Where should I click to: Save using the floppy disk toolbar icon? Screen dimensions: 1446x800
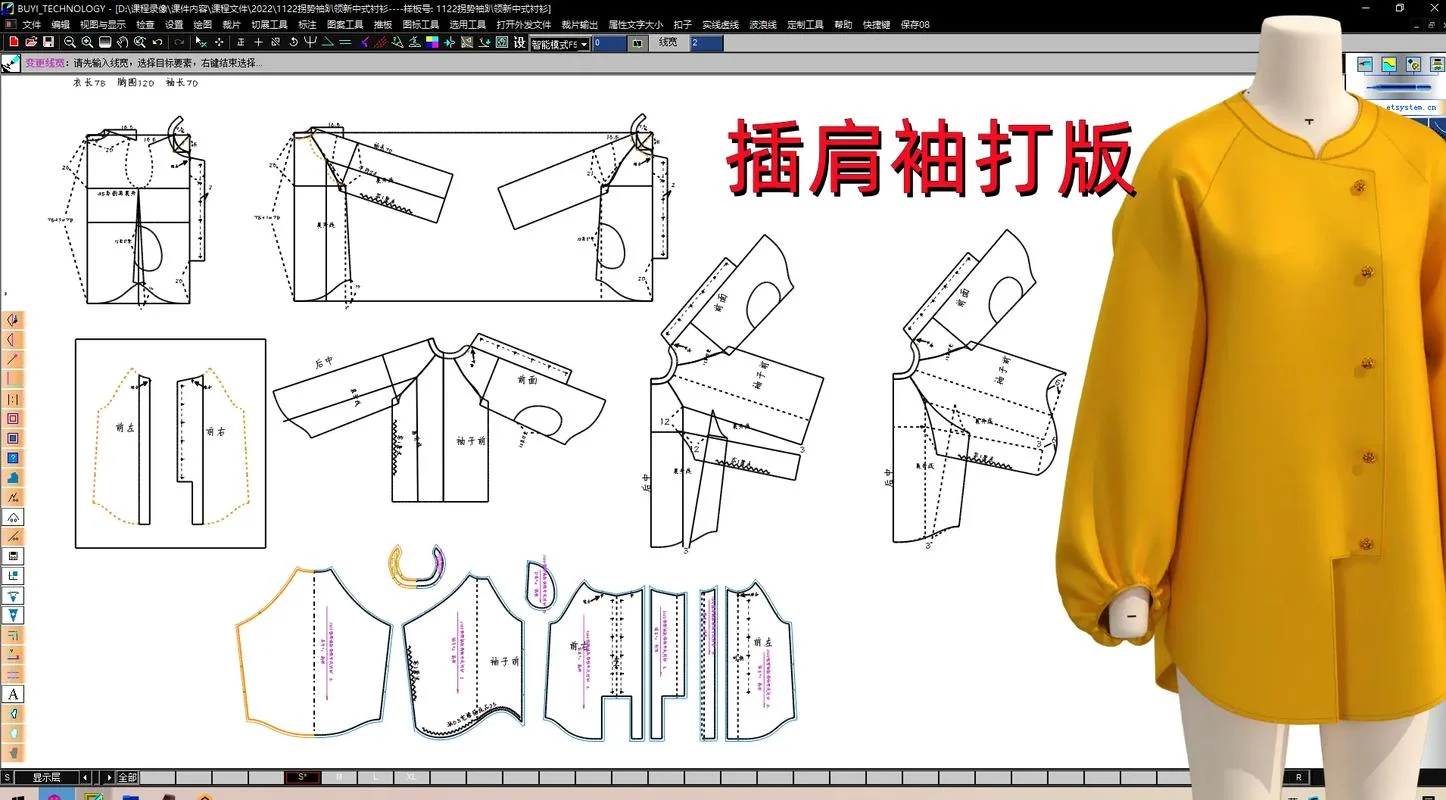[x=48, y=42]
